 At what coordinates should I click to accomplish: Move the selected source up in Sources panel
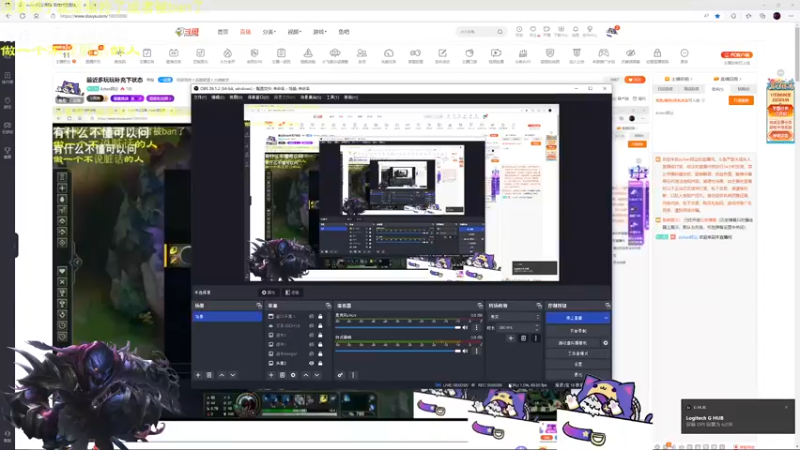[x=306, y=375]
